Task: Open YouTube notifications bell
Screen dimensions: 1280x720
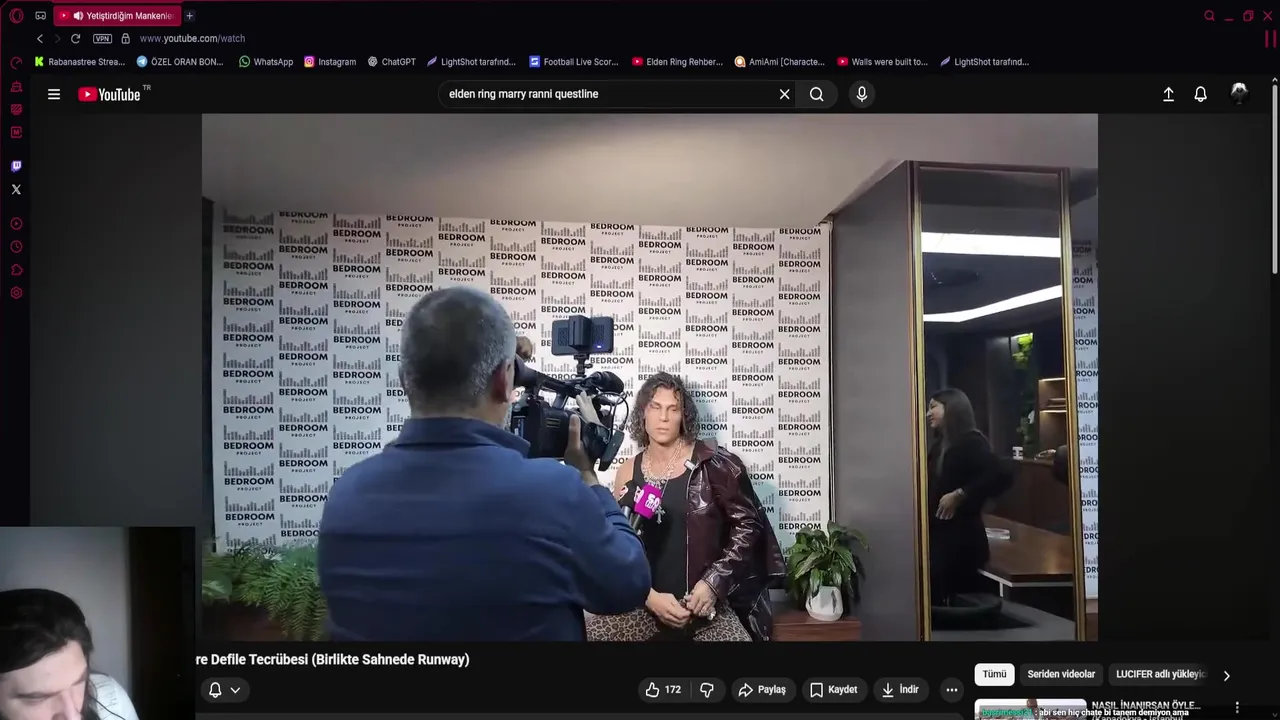Action: 1200,94
